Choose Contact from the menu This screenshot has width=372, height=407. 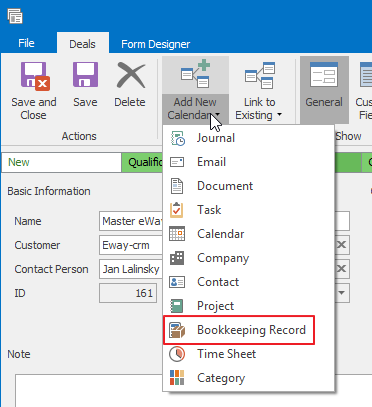248,282
